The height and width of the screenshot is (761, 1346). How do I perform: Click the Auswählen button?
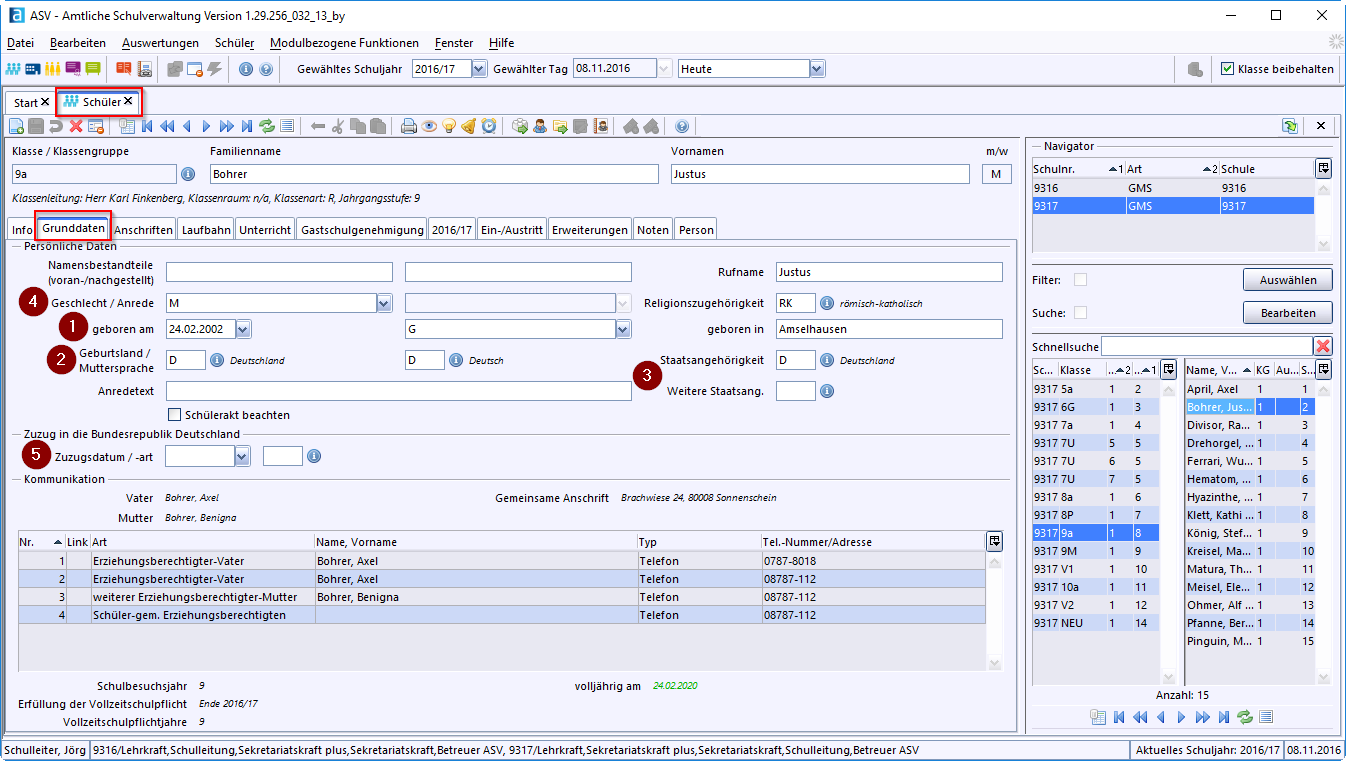click(x=1288, y=280)
